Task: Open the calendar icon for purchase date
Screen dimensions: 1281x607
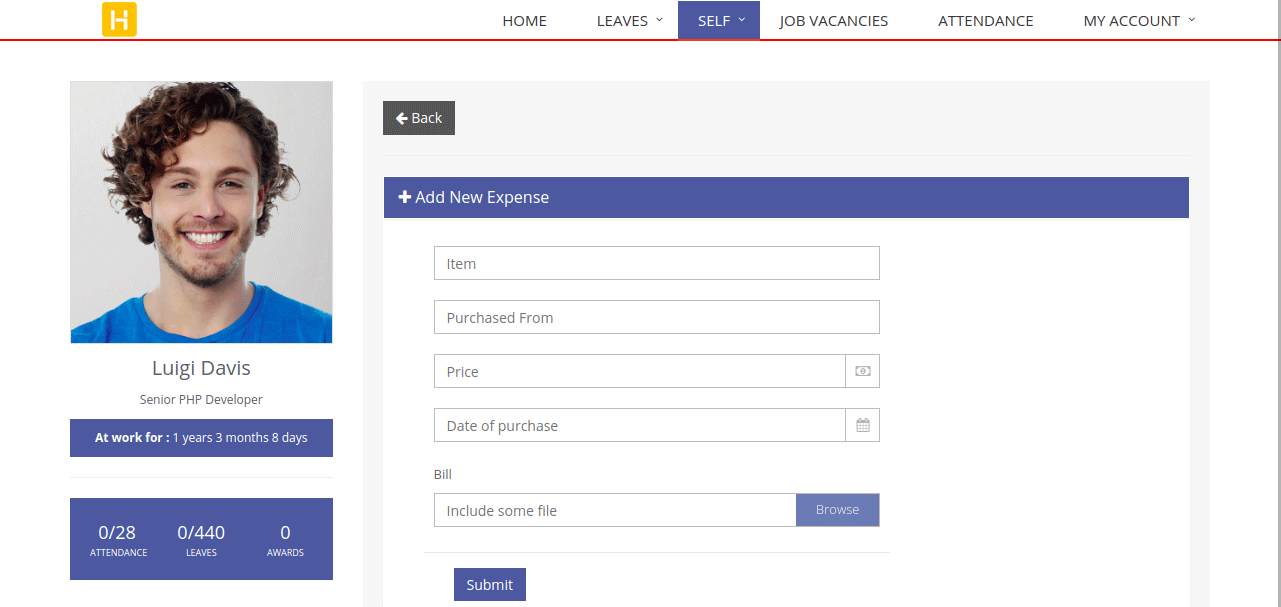Action: 862,425
